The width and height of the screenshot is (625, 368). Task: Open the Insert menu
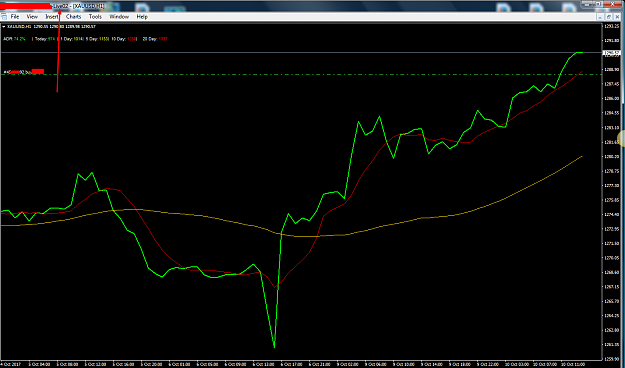coord(52,17)
